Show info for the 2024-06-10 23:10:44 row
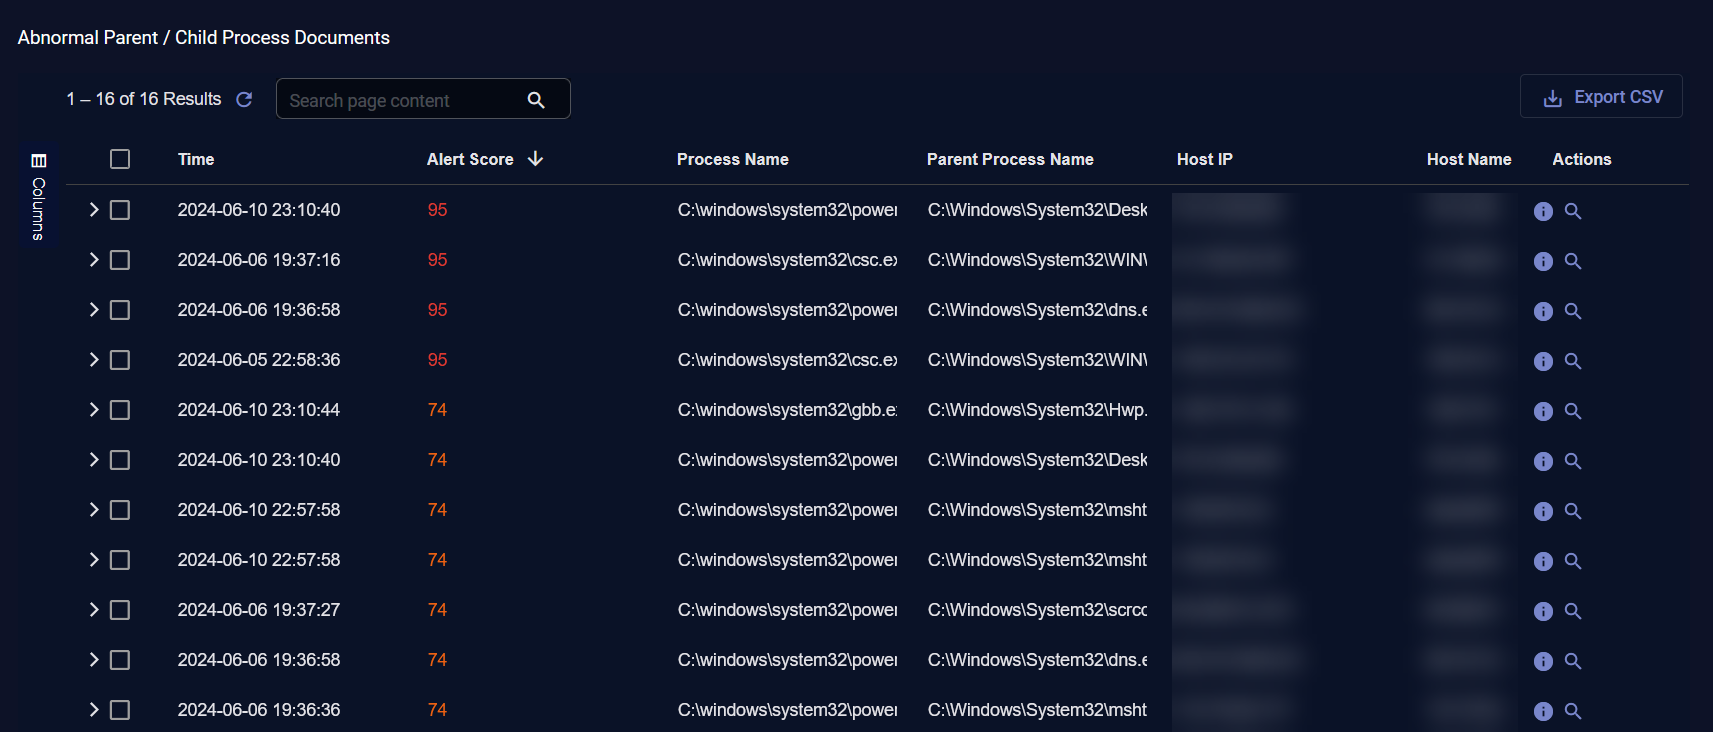The width and height of the screenshot is (1713, 732). [x=1543, y=411]
